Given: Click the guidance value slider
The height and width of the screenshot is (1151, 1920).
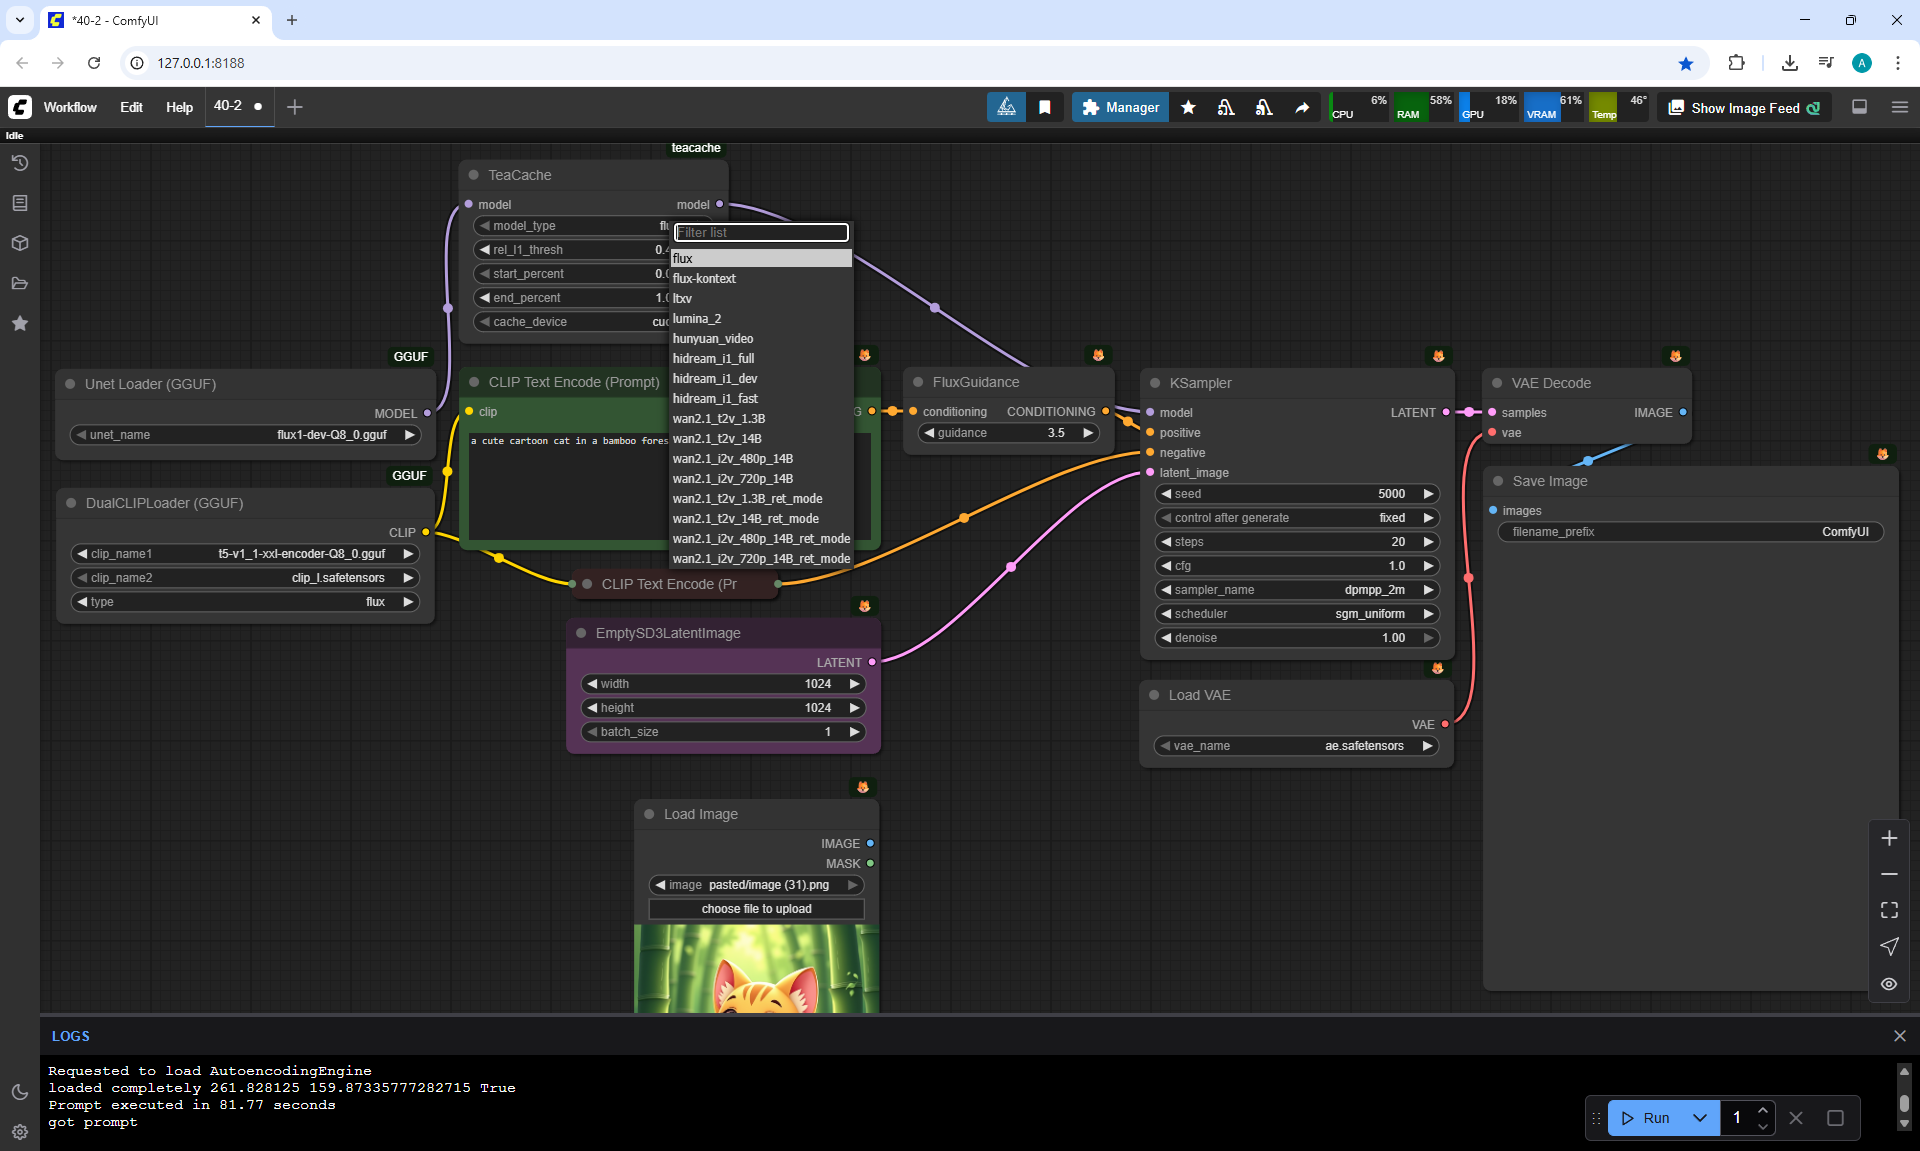Looking at the screenshot, I should pyautogui.click(x=1010, y=433).
